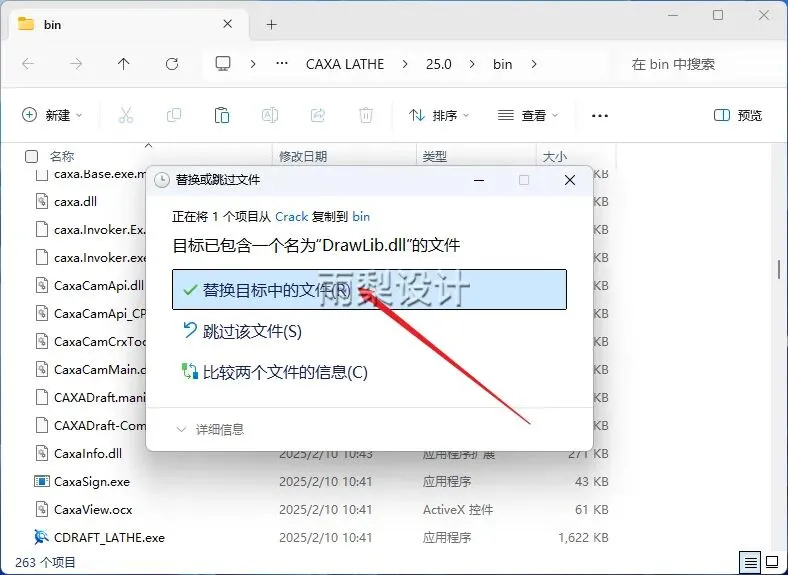The width and height of the screenshot is (788, 575).
Task: Select the CAXADraft.mani file row
Action: (90, 398)
